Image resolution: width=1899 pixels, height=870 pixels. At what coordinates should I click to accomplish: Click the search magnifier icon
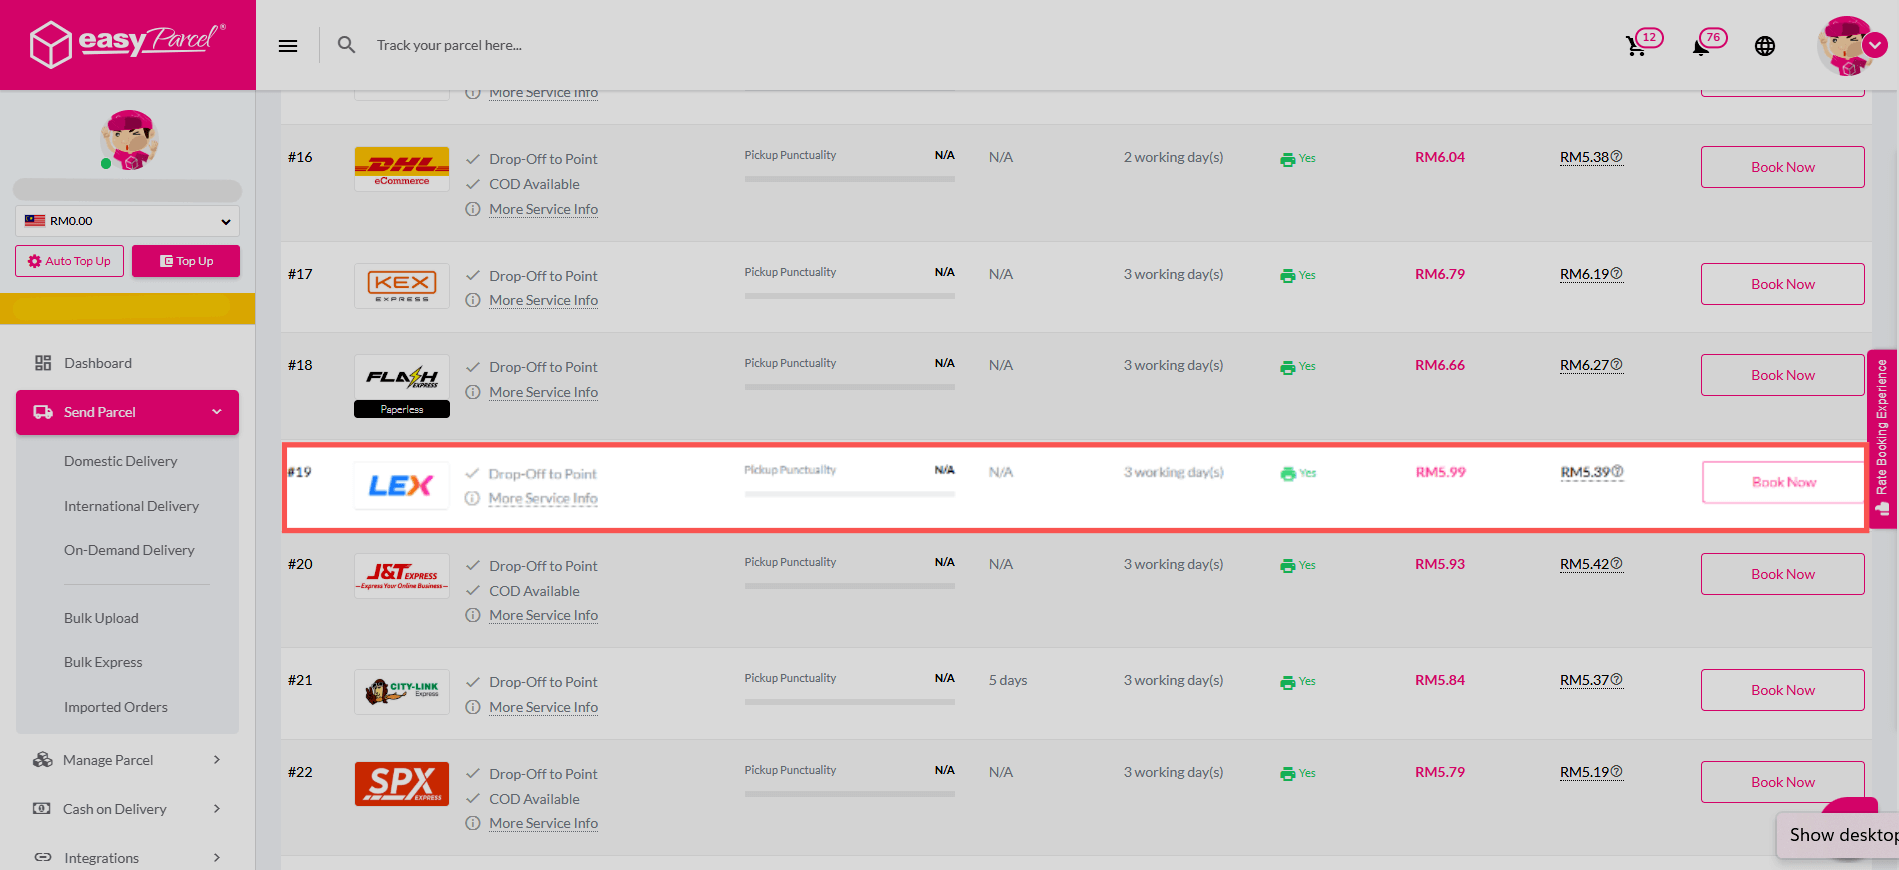[346, 45]
